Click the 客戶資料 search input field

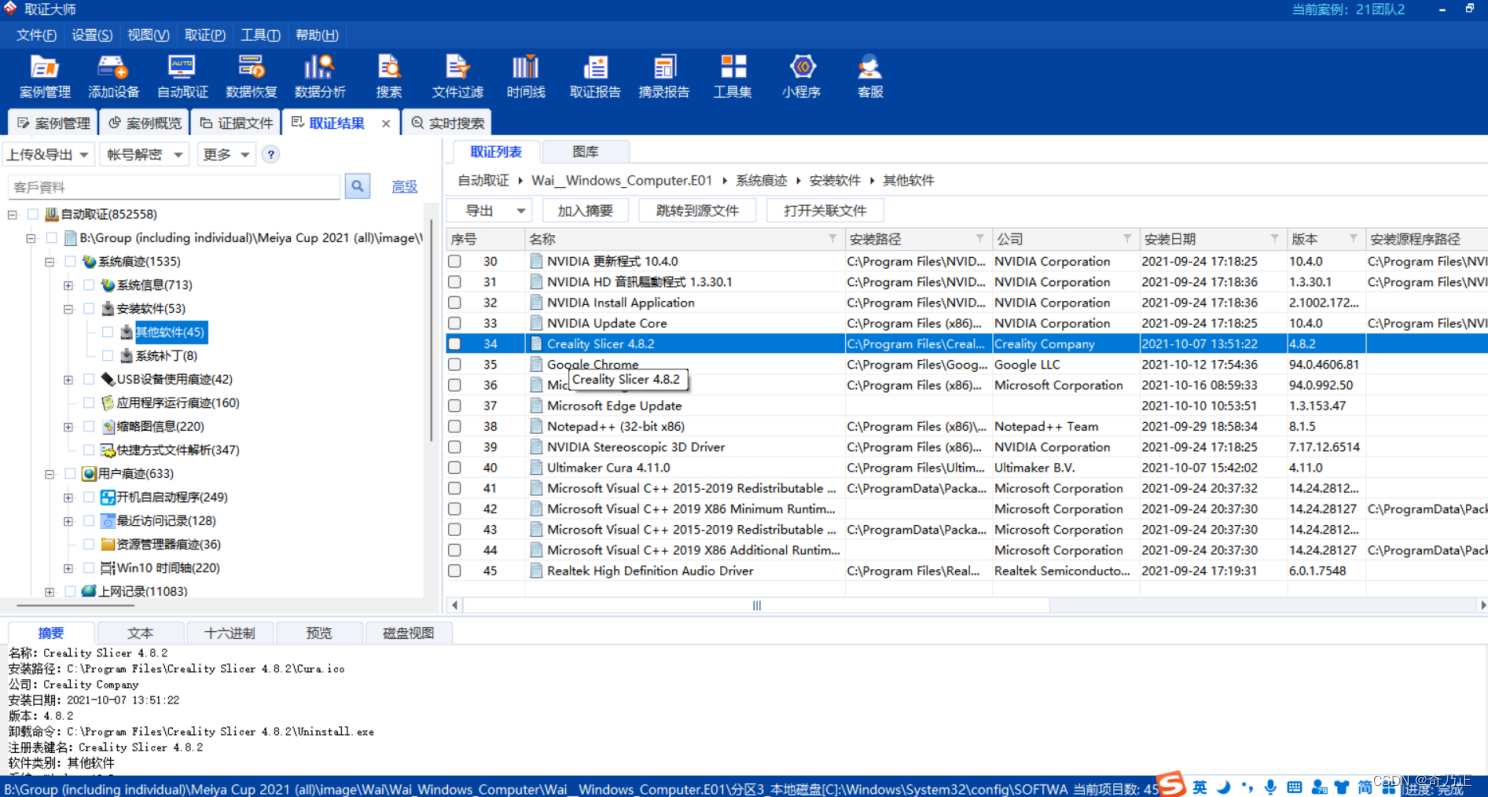coord(174,187)
